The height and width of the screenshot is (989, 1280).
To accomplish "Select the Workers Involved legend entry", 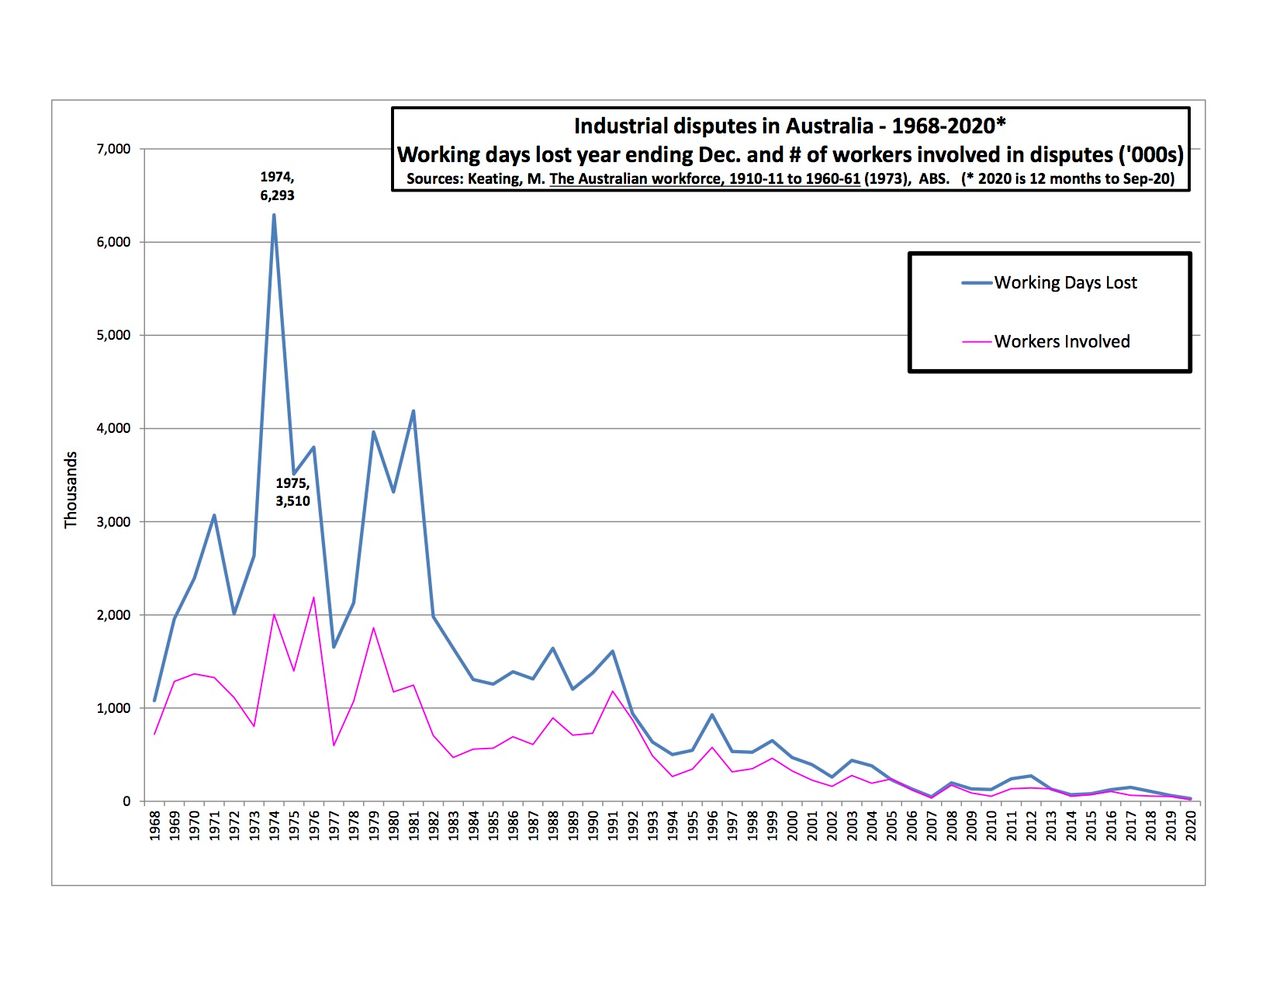I will [x=1061, y=342].
